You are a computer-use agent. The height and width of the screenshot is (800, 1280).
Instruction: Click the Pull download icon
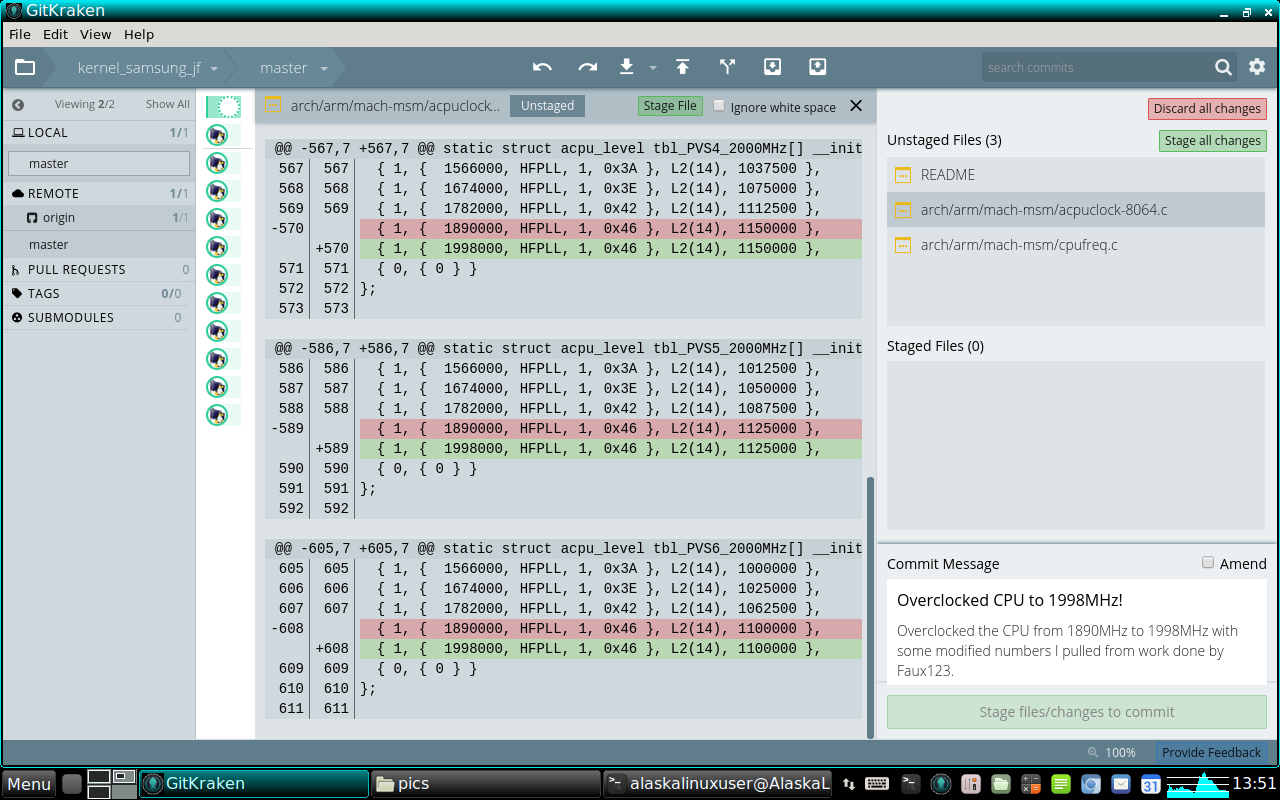[x=627, y=67]
